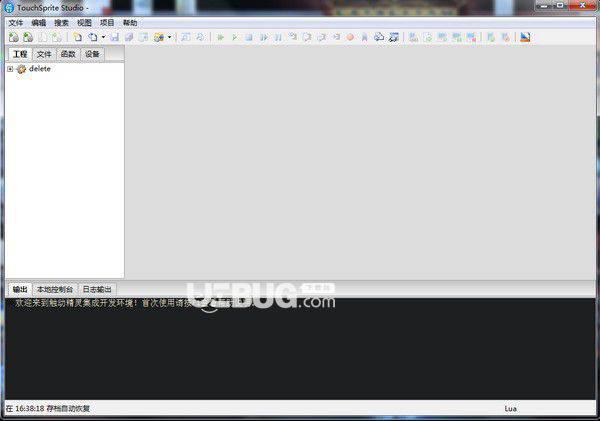Open the 搜索 menu

(61, 23)
